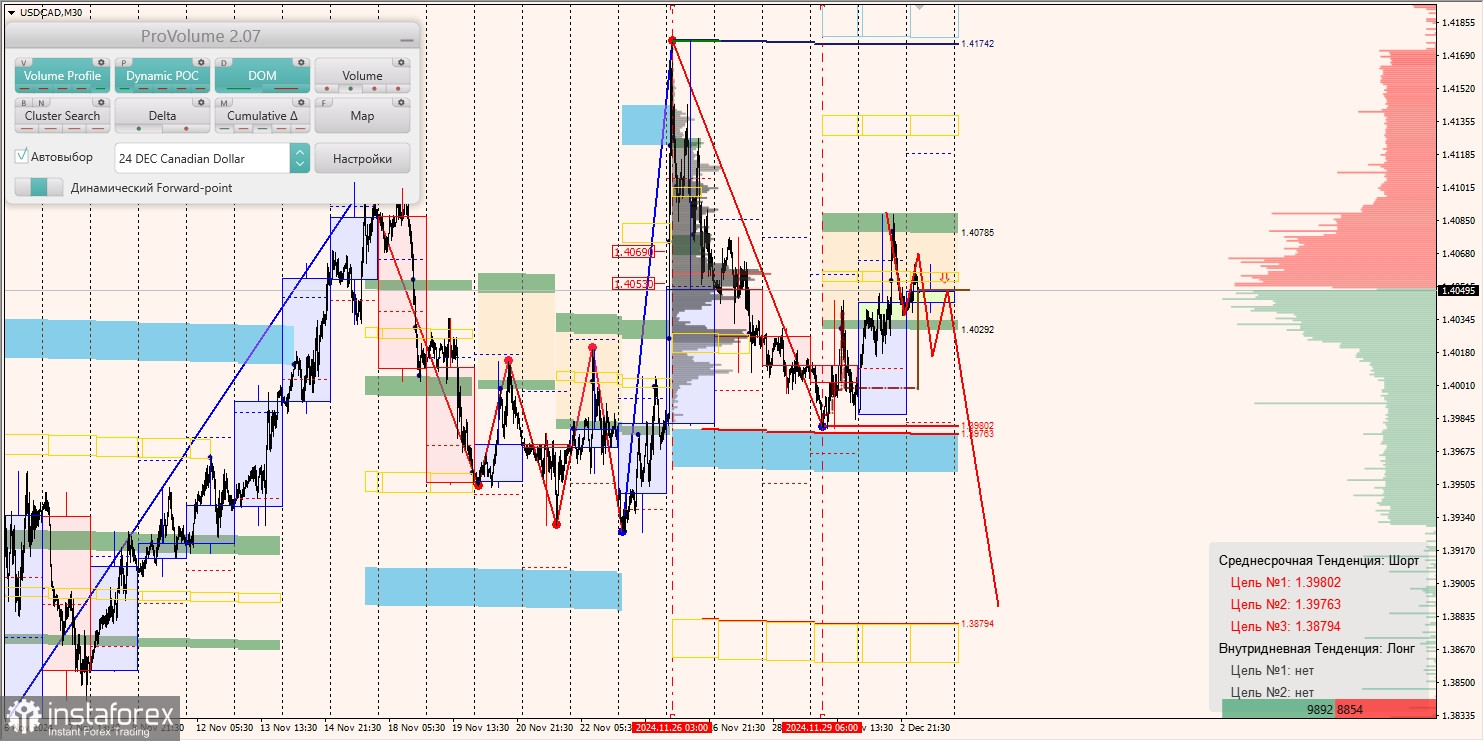This screenshot has height=741, width=1484.
Task: Select the green dot under Volume
Action: (351, 89)
